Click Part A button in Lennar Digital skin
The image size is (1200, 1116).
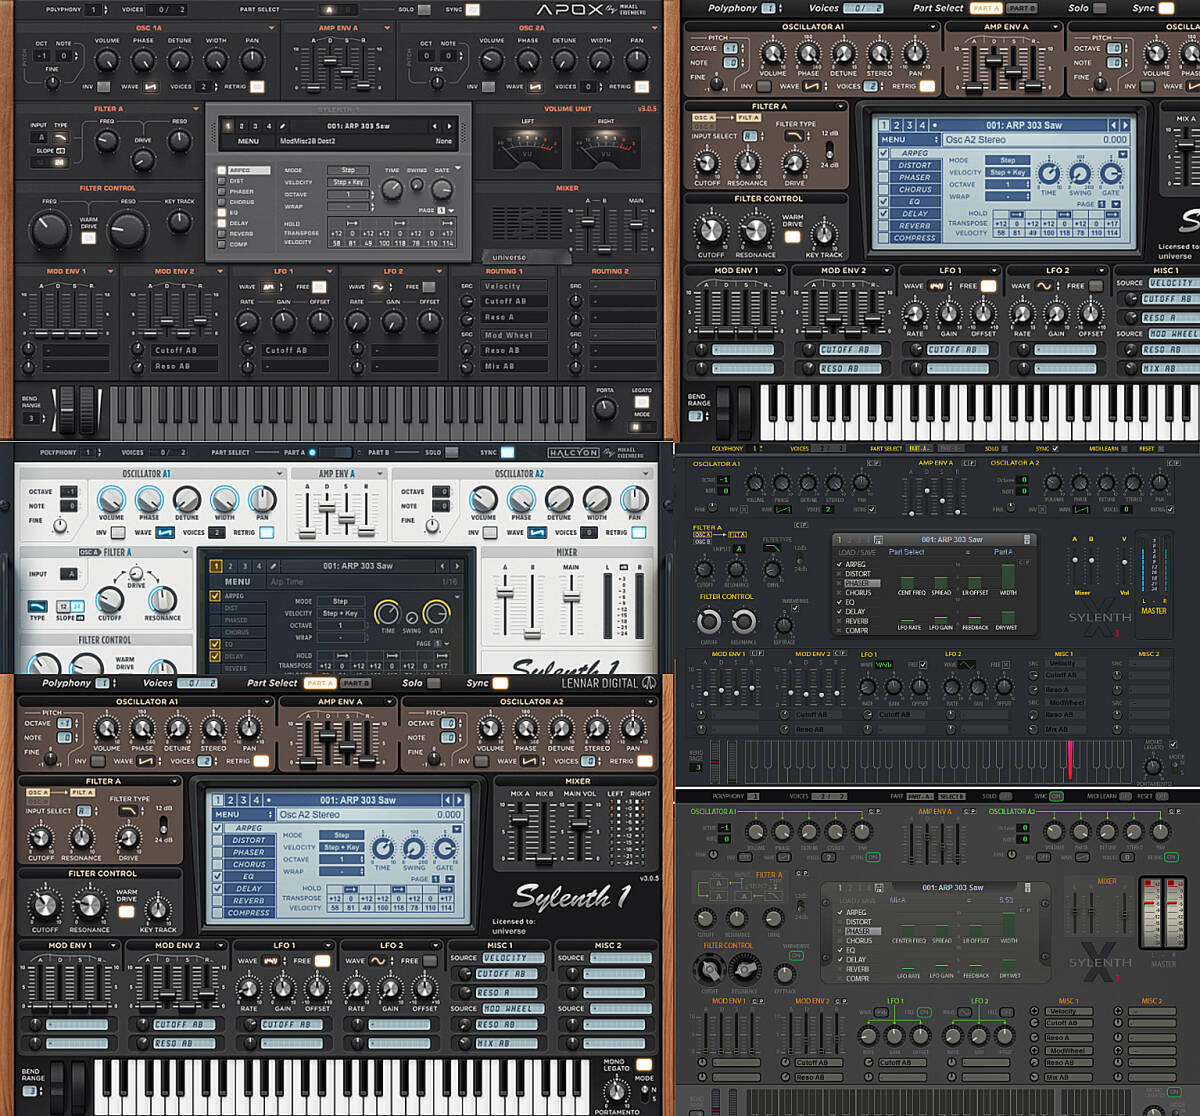click(319, 683)
